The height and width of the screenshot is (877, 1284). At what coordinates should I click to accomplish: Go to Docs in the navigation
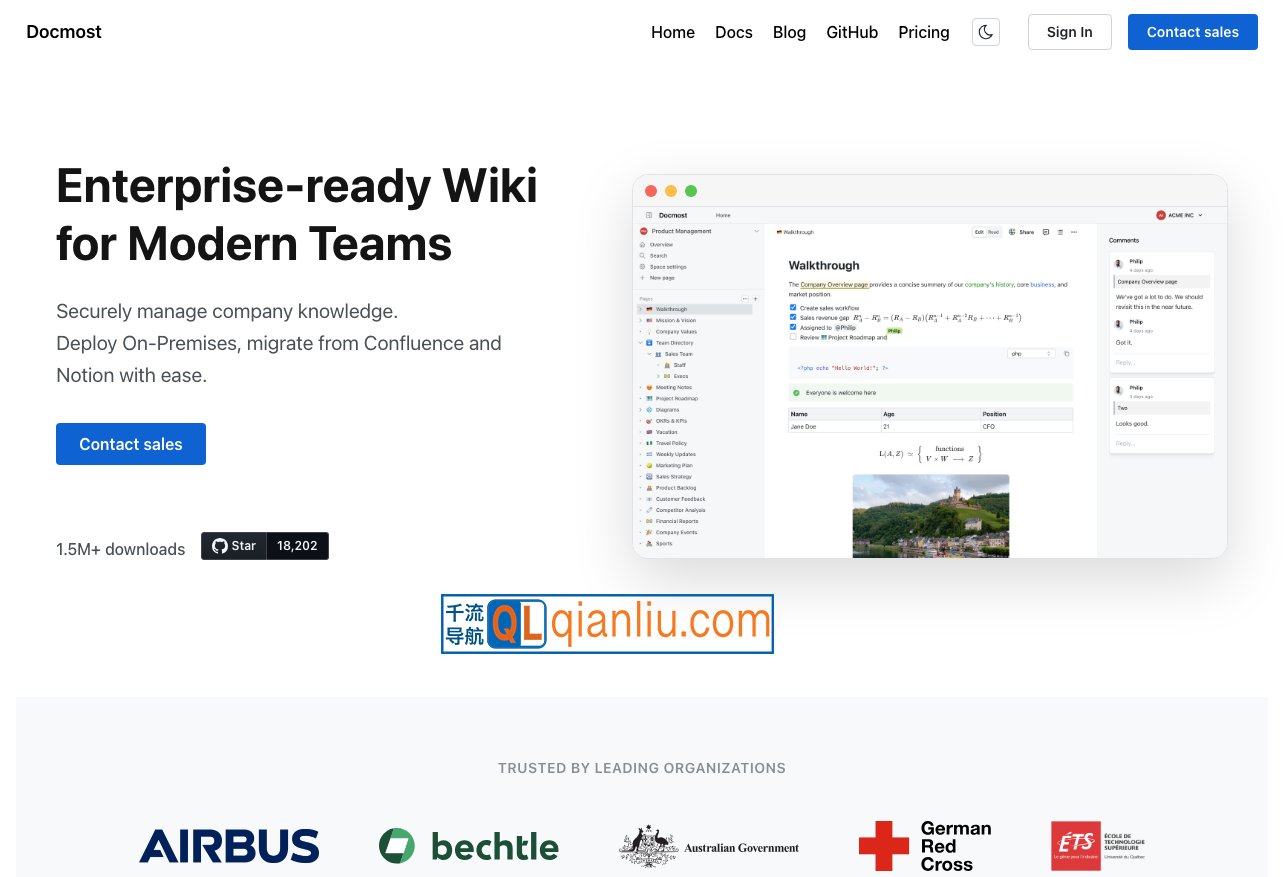point(733,32)
